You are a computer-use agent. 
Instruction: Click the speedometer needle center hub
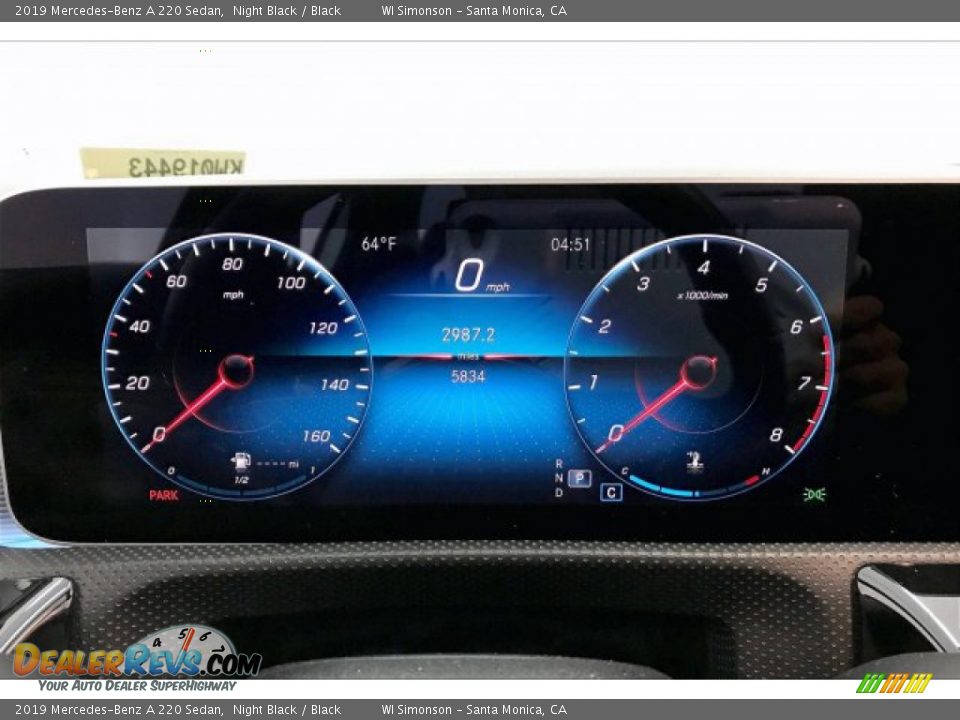coord(237,371)
